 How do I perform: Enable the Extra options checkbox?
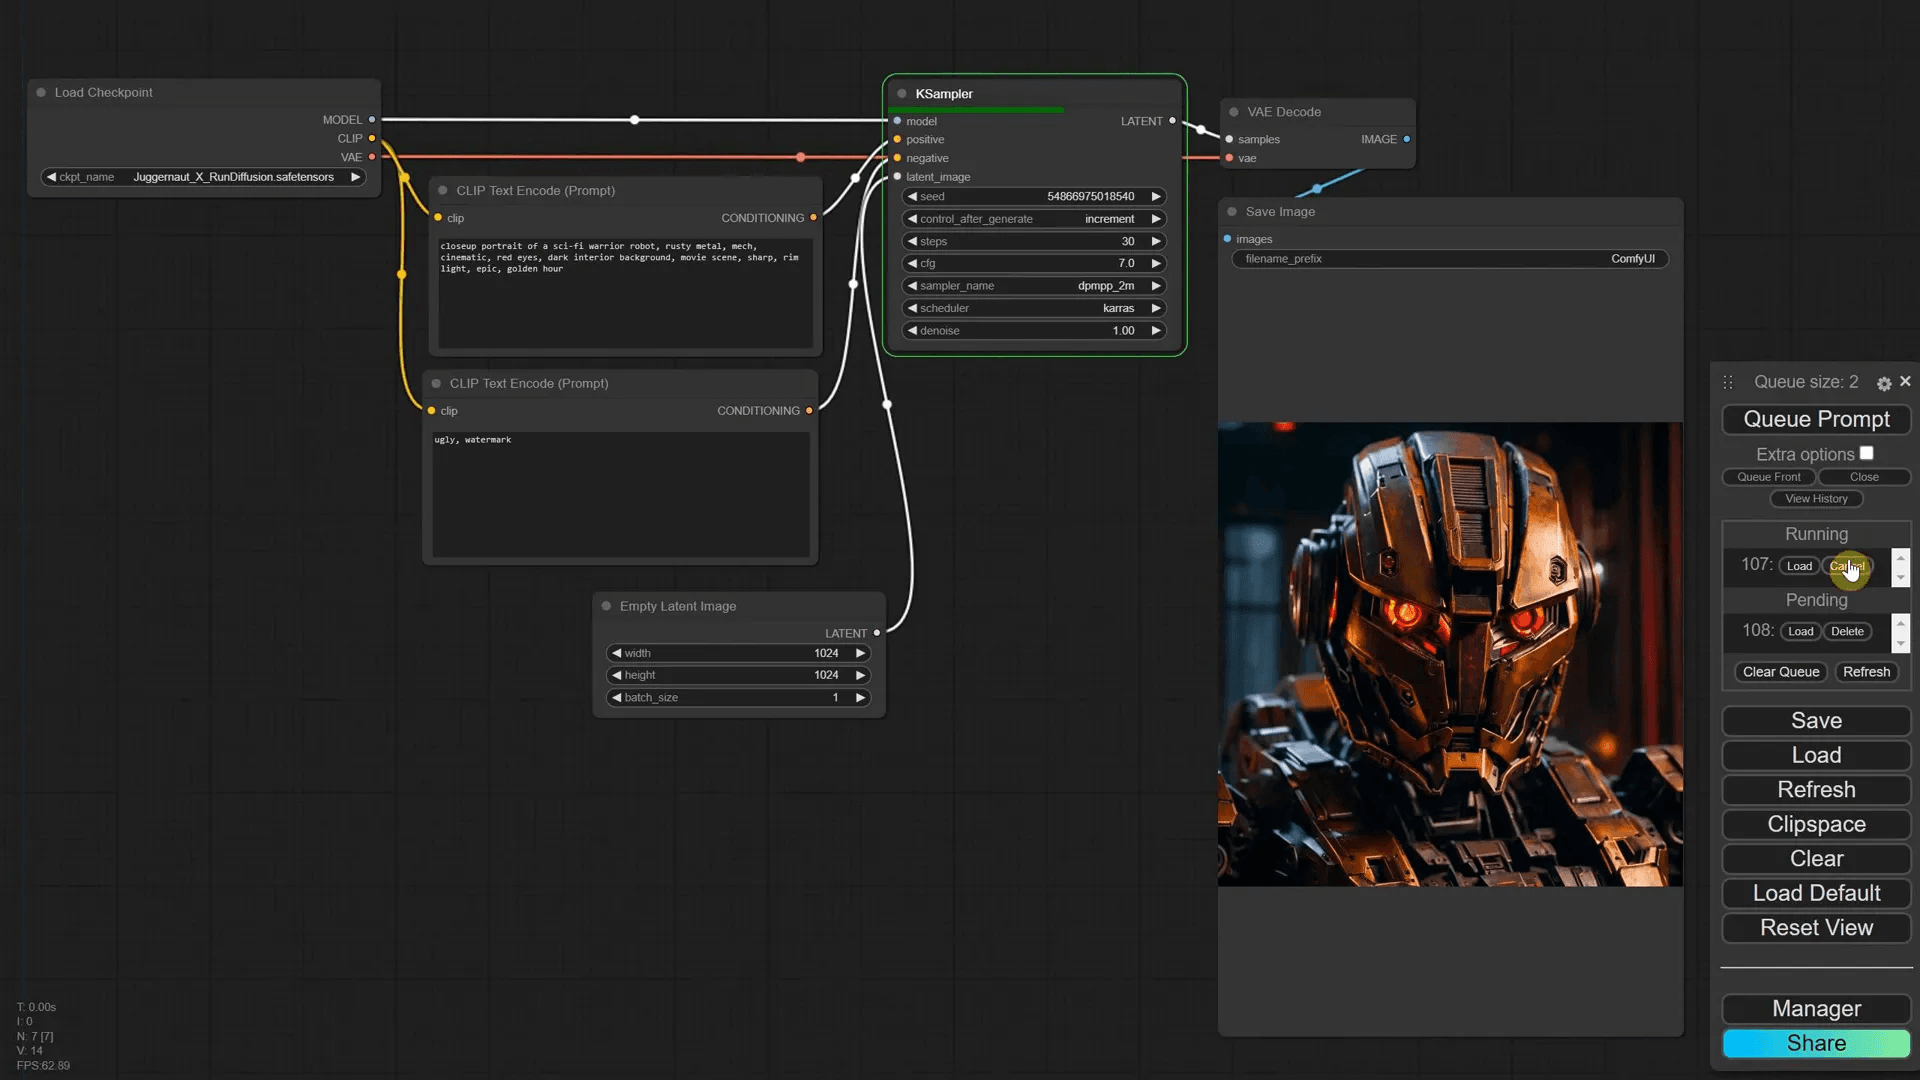(x=1866, y=453)
